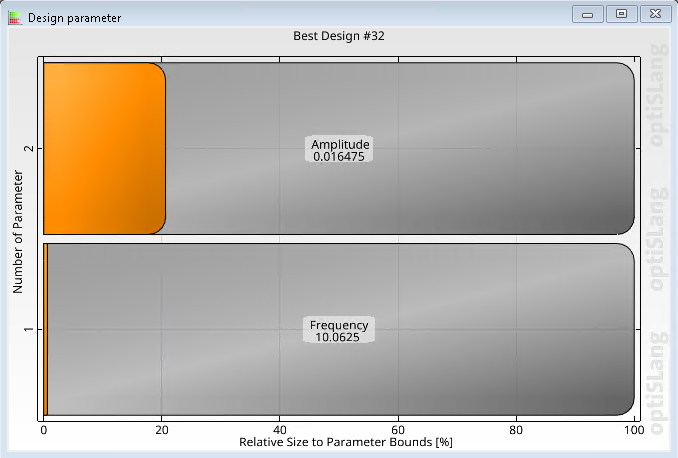This screenshot has width=678, height=458.
Task: Select the thin orange Frequency bar
Action: pos(45,330)
